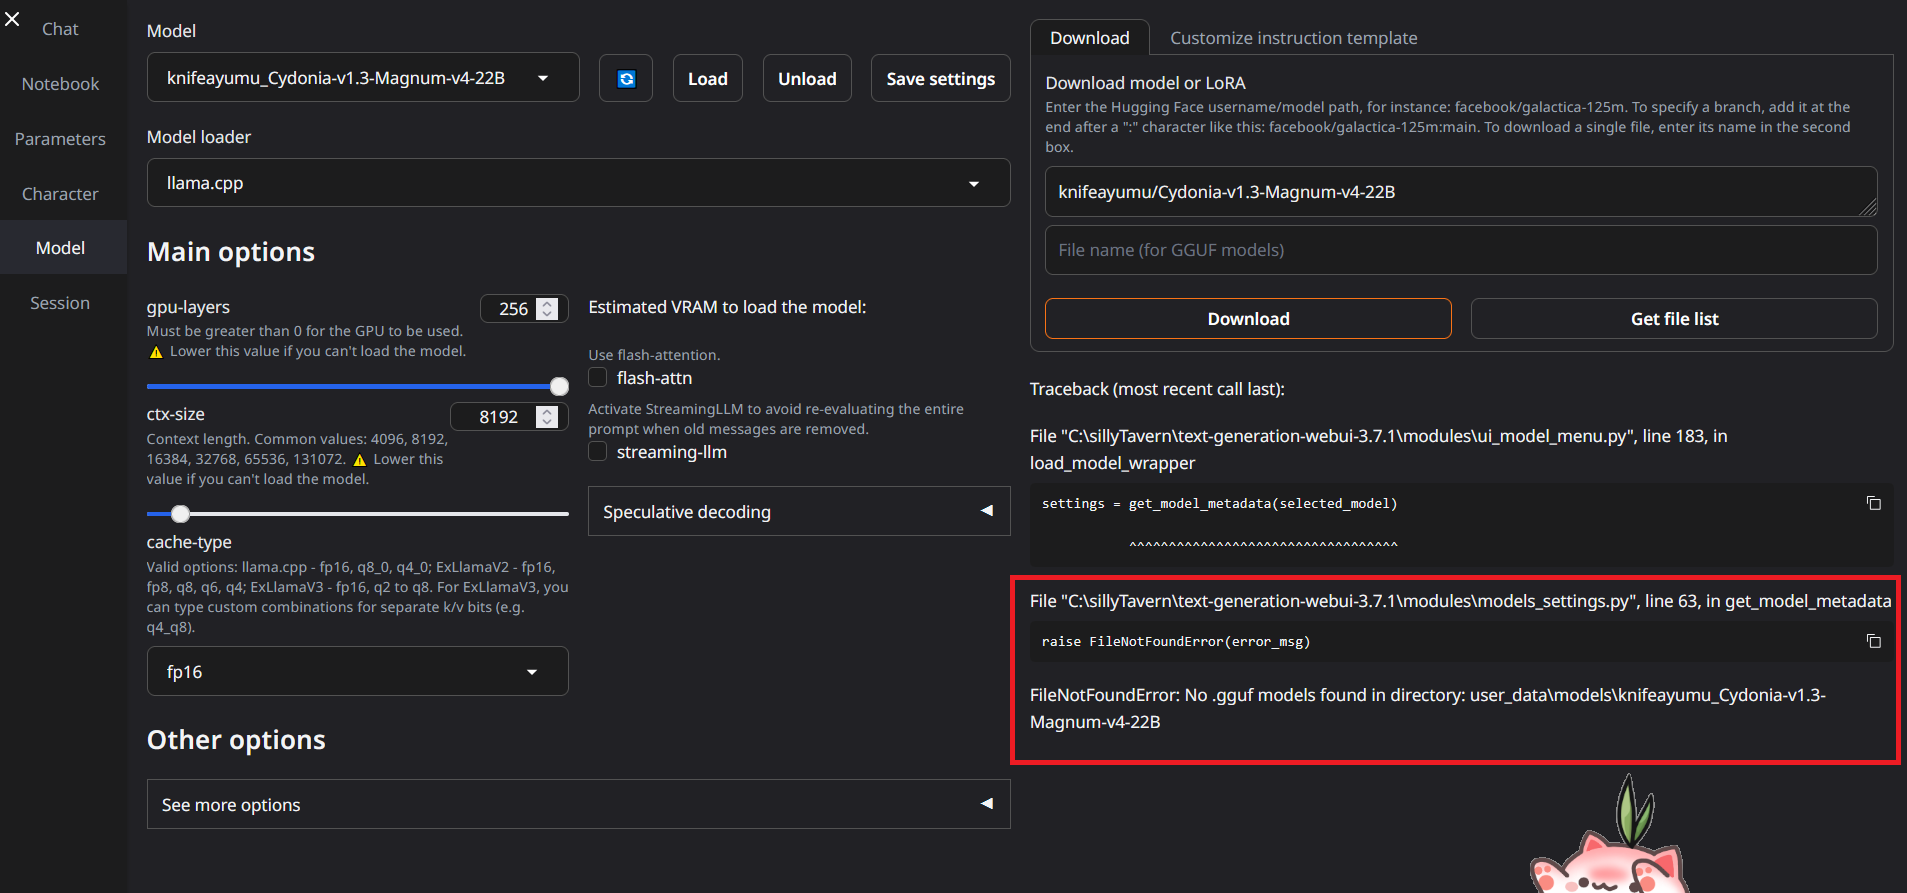Click the gpu-layers slider handle
The height and width of the screenshot is (893, 1907).
click(x=559, y=386)
